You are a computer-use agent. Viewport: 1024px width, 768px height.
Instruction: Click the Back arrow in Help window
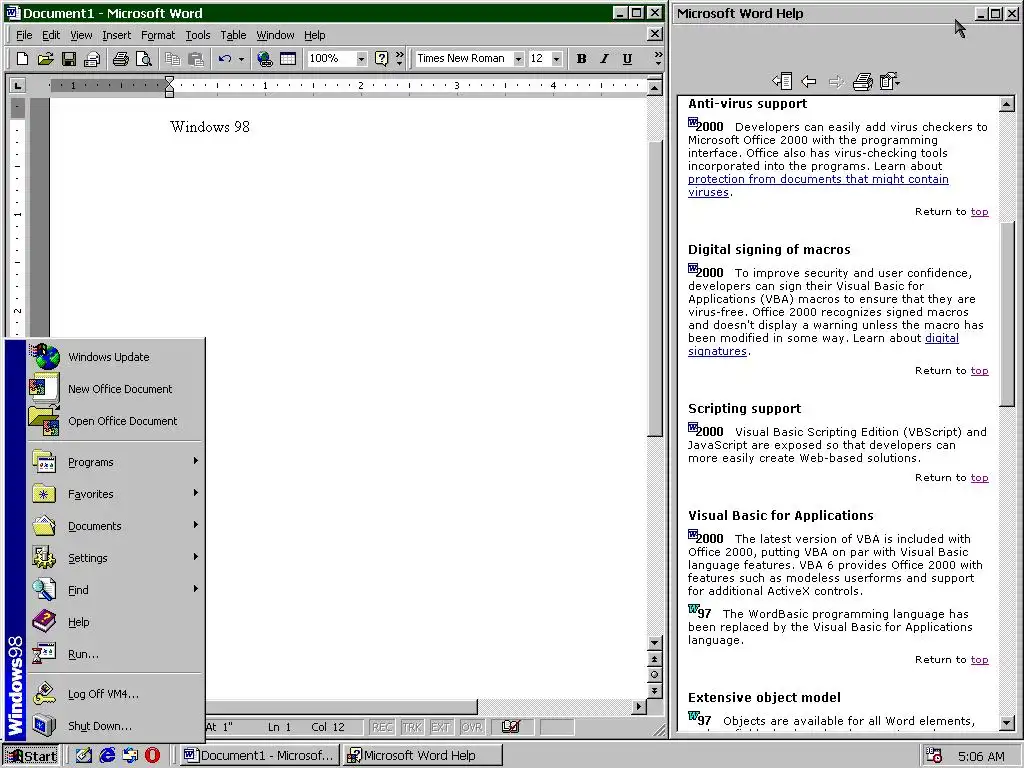[x=809, y=81]
